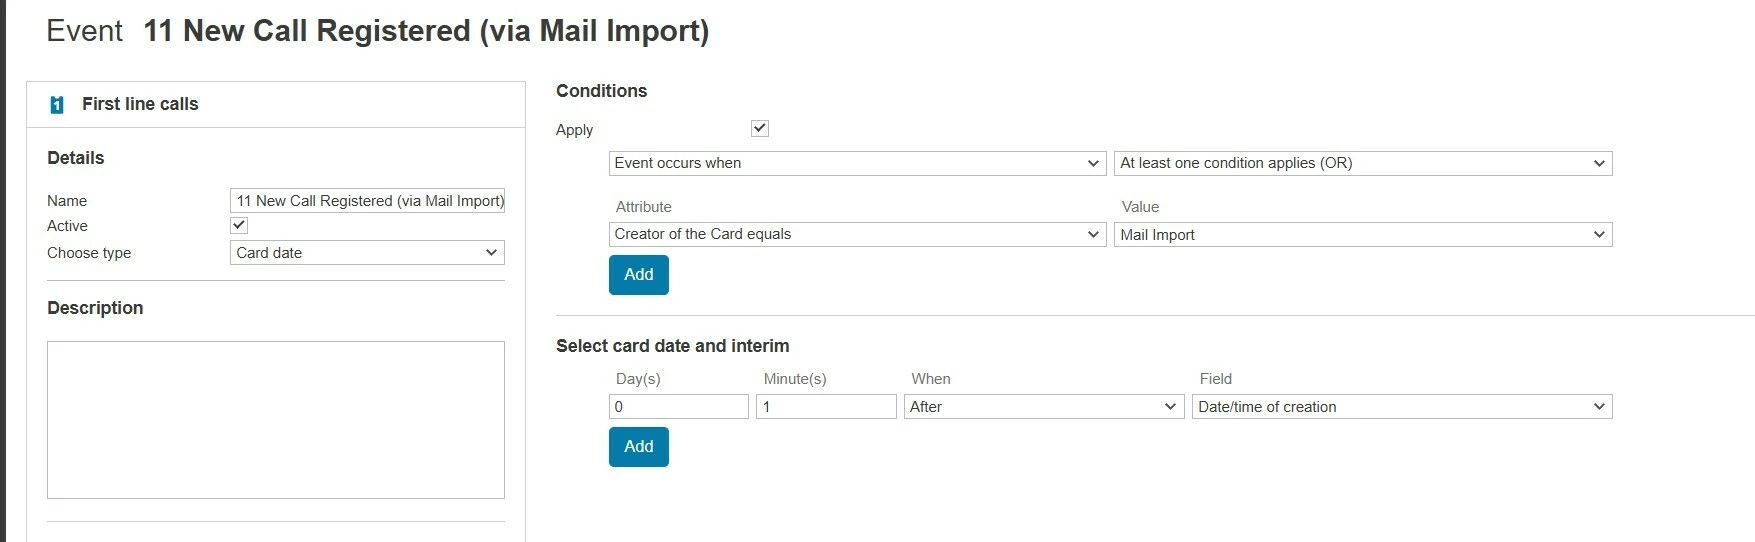The width and height of the screenshot is (1755, 542).
Task: Click into the Description text area
Action: coord(276,420)
